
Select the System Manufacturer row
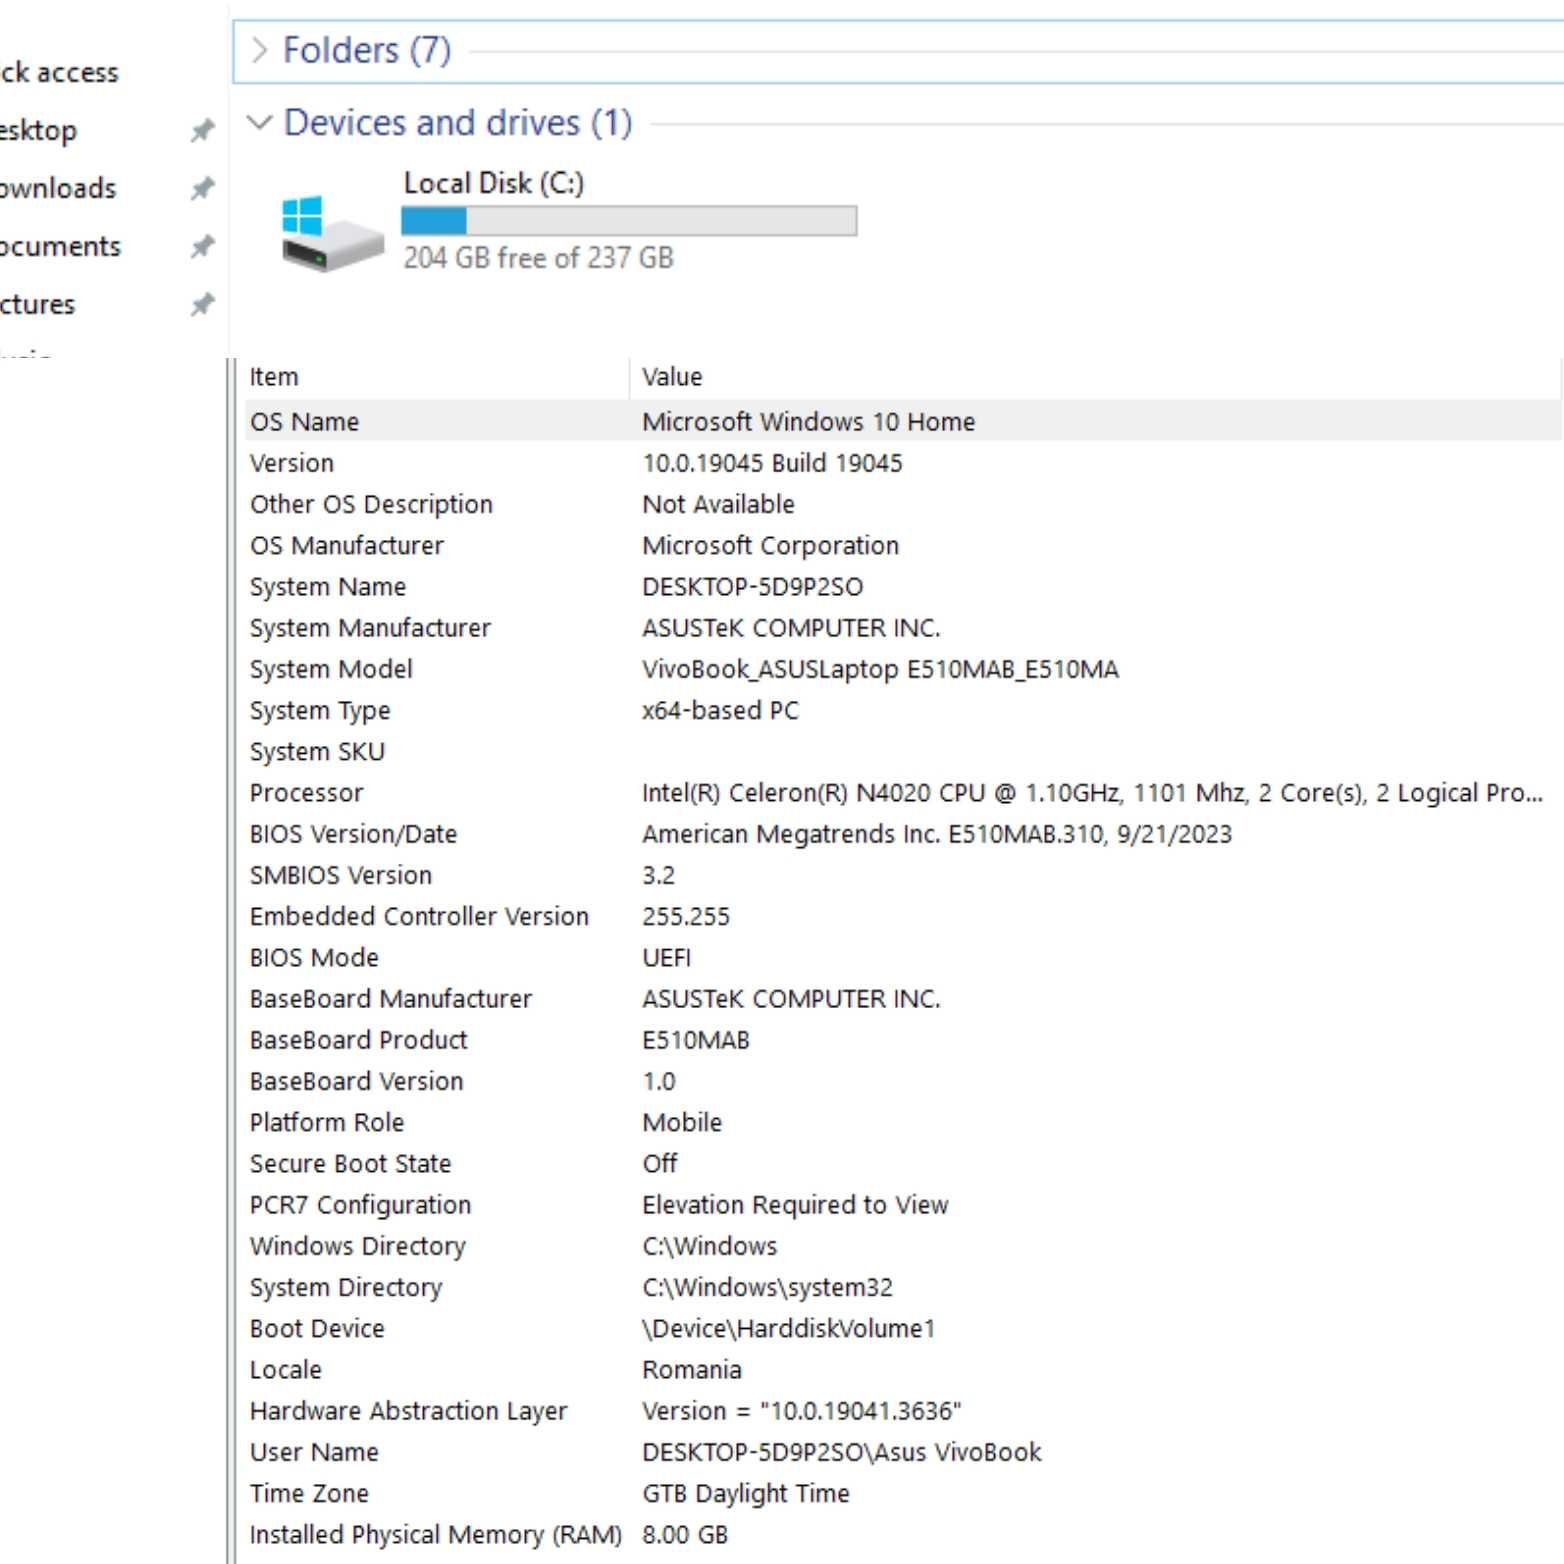(903, 627)
